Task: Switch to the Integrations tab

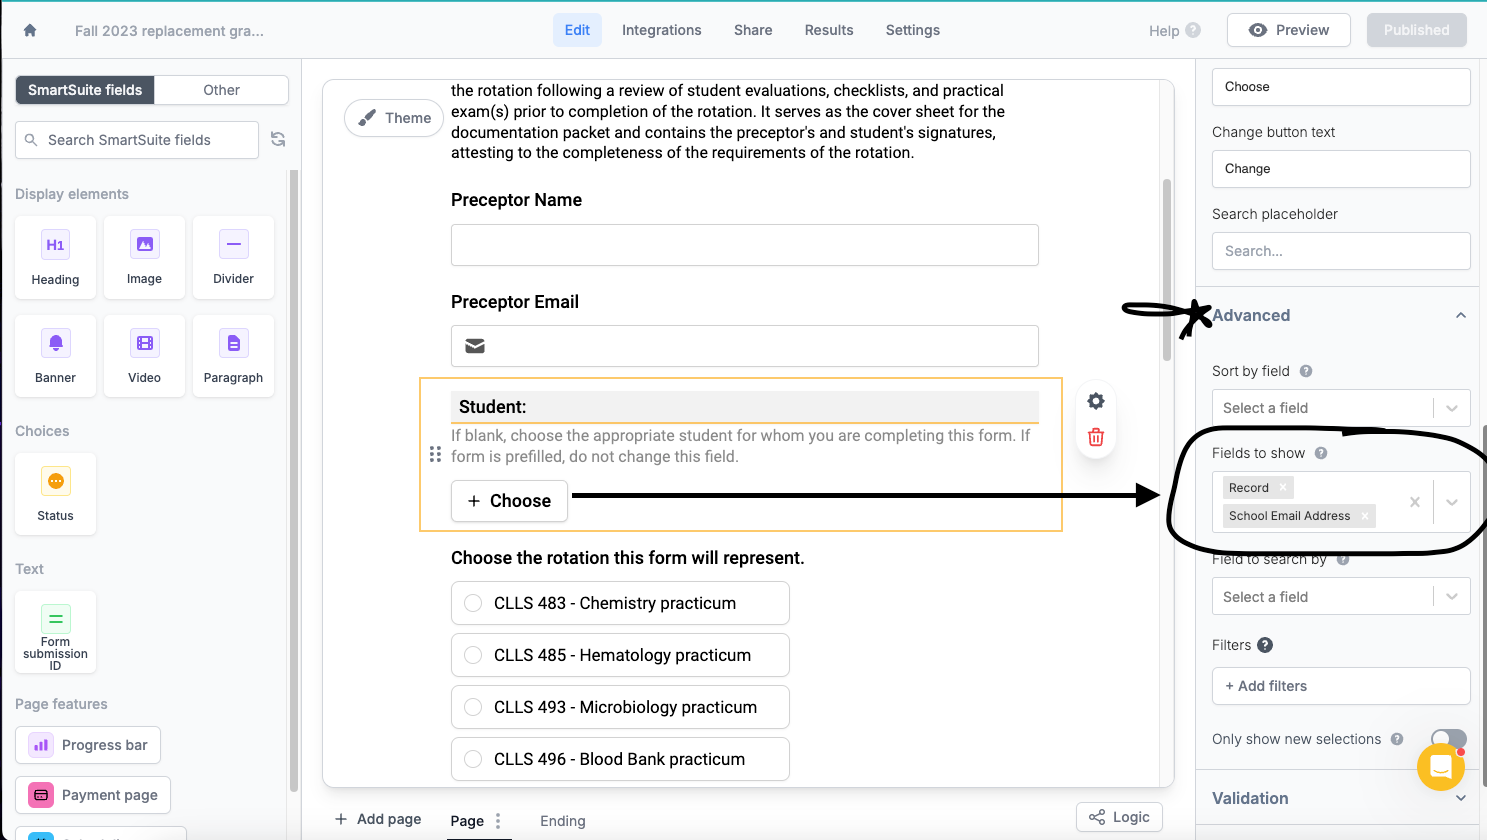Action: click(661, 30)
